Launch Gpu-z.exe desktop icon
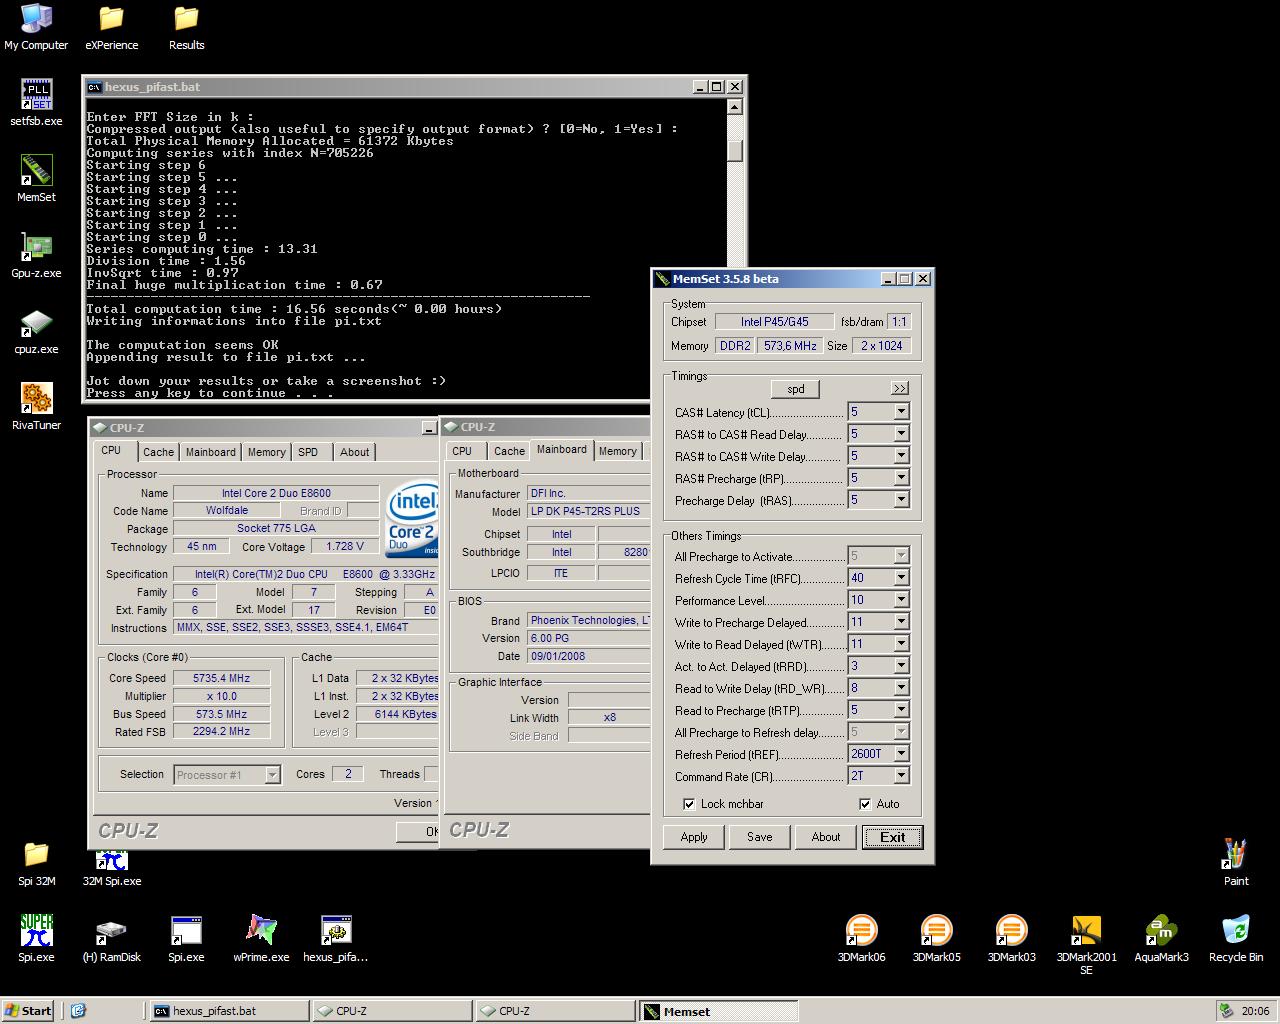The width and height of the screenshot is (1280, 1024). tap(36, 255)
